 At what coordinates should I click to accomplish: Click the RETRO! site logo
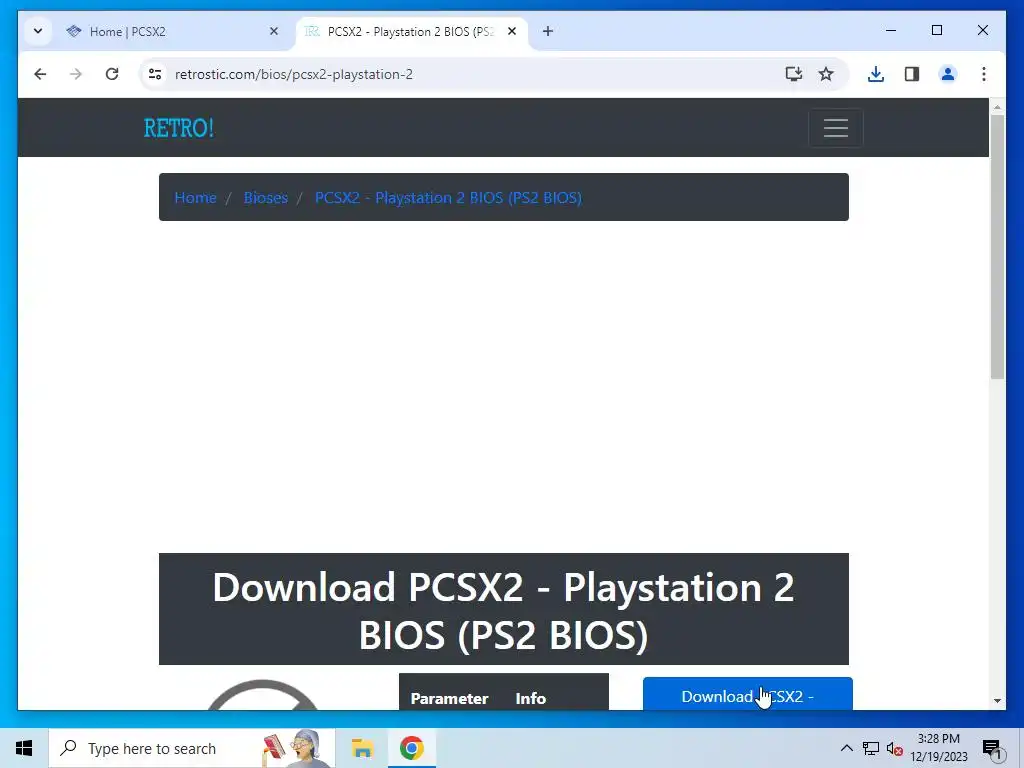point(178,128)
